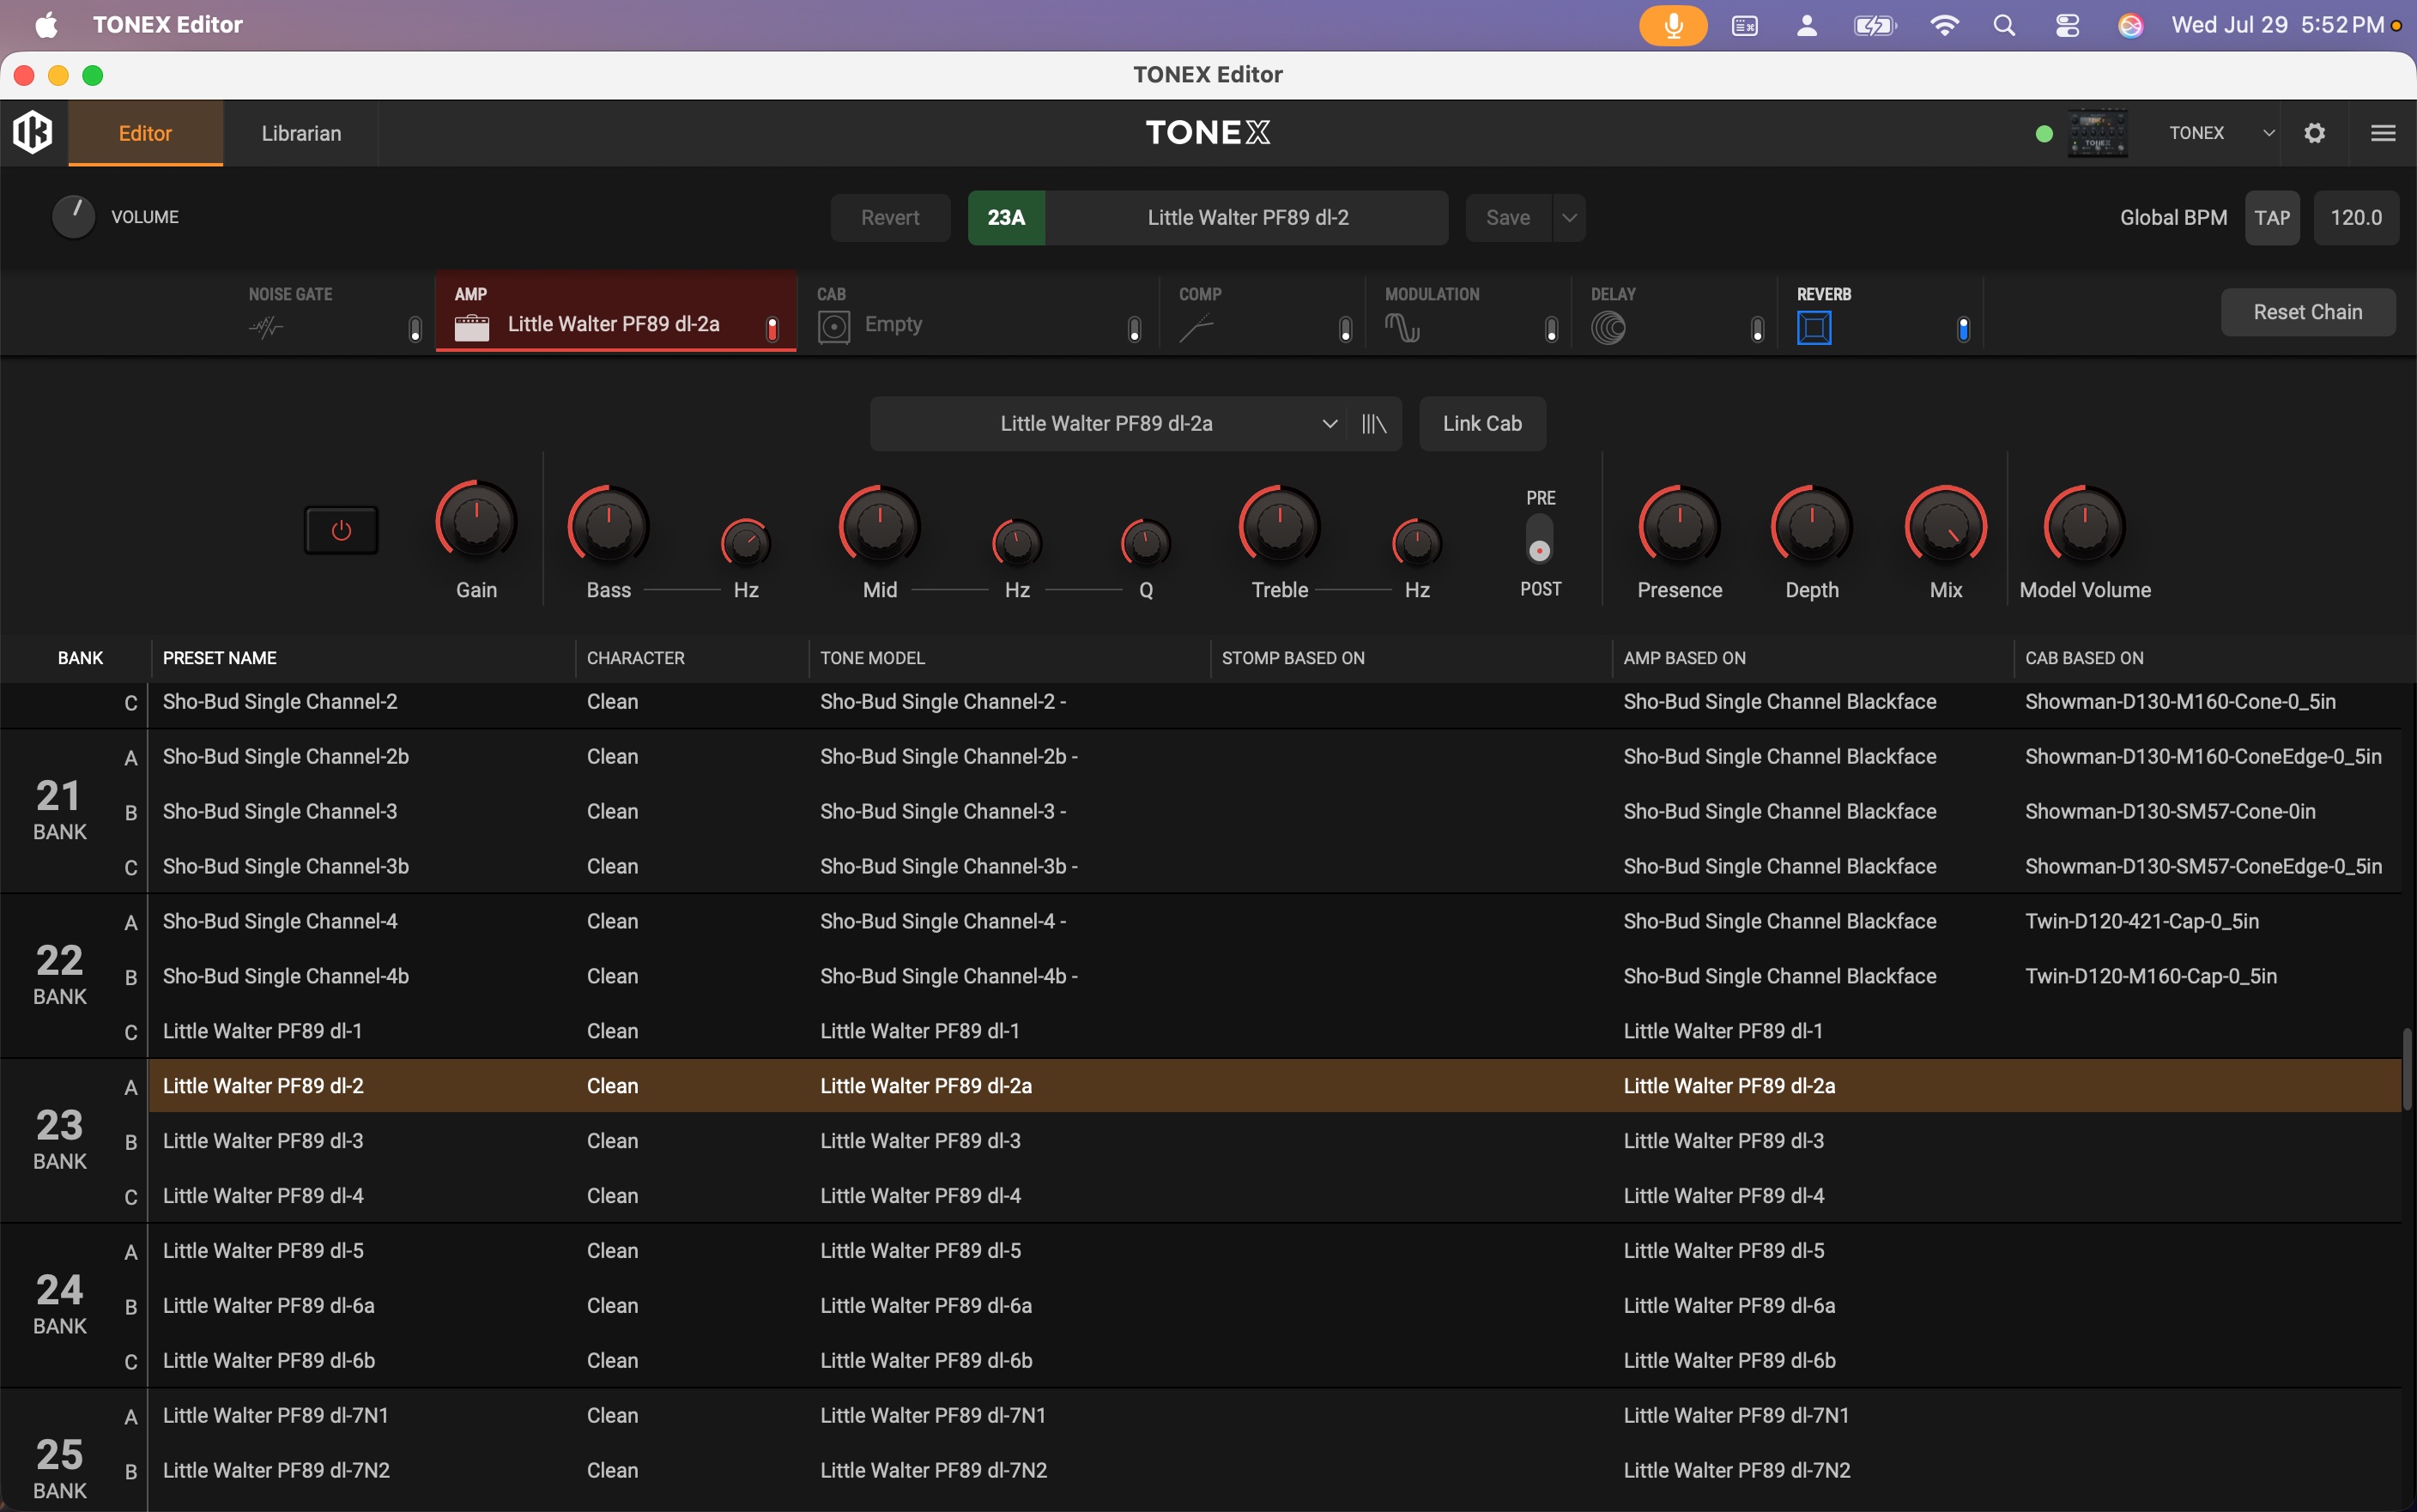Screen dimensions: 2417x1512
Task: Select the compressor curve icon
Action: pos(1196,327)
